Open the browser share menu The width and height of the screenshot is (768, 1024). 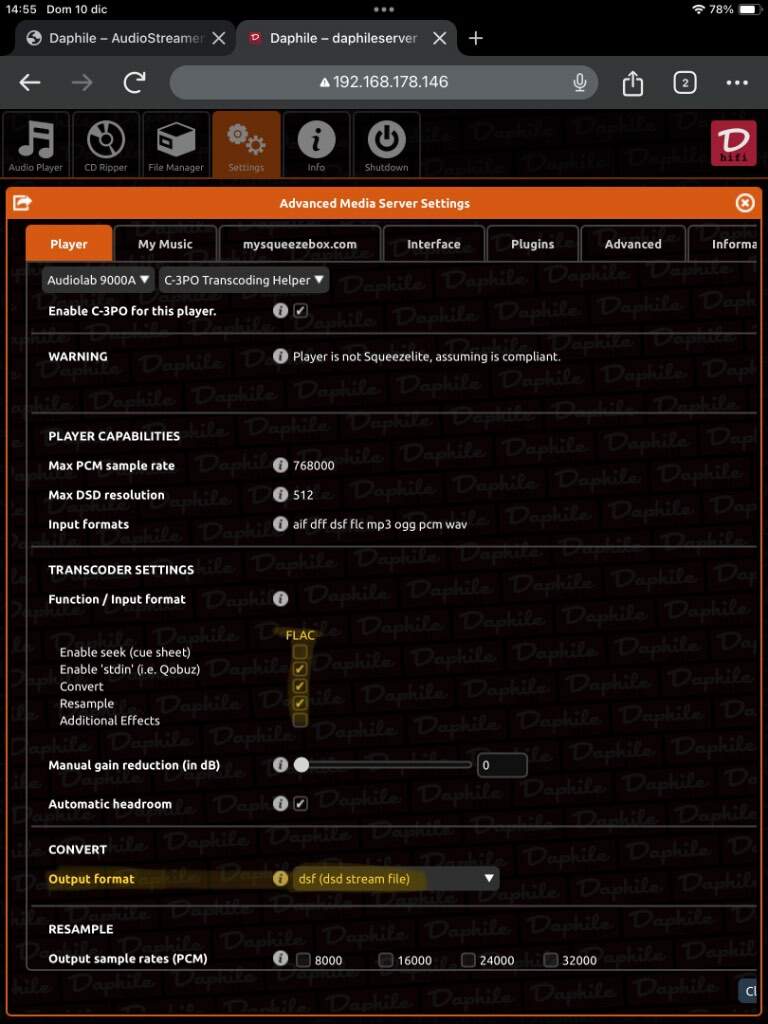pos(632,83)
